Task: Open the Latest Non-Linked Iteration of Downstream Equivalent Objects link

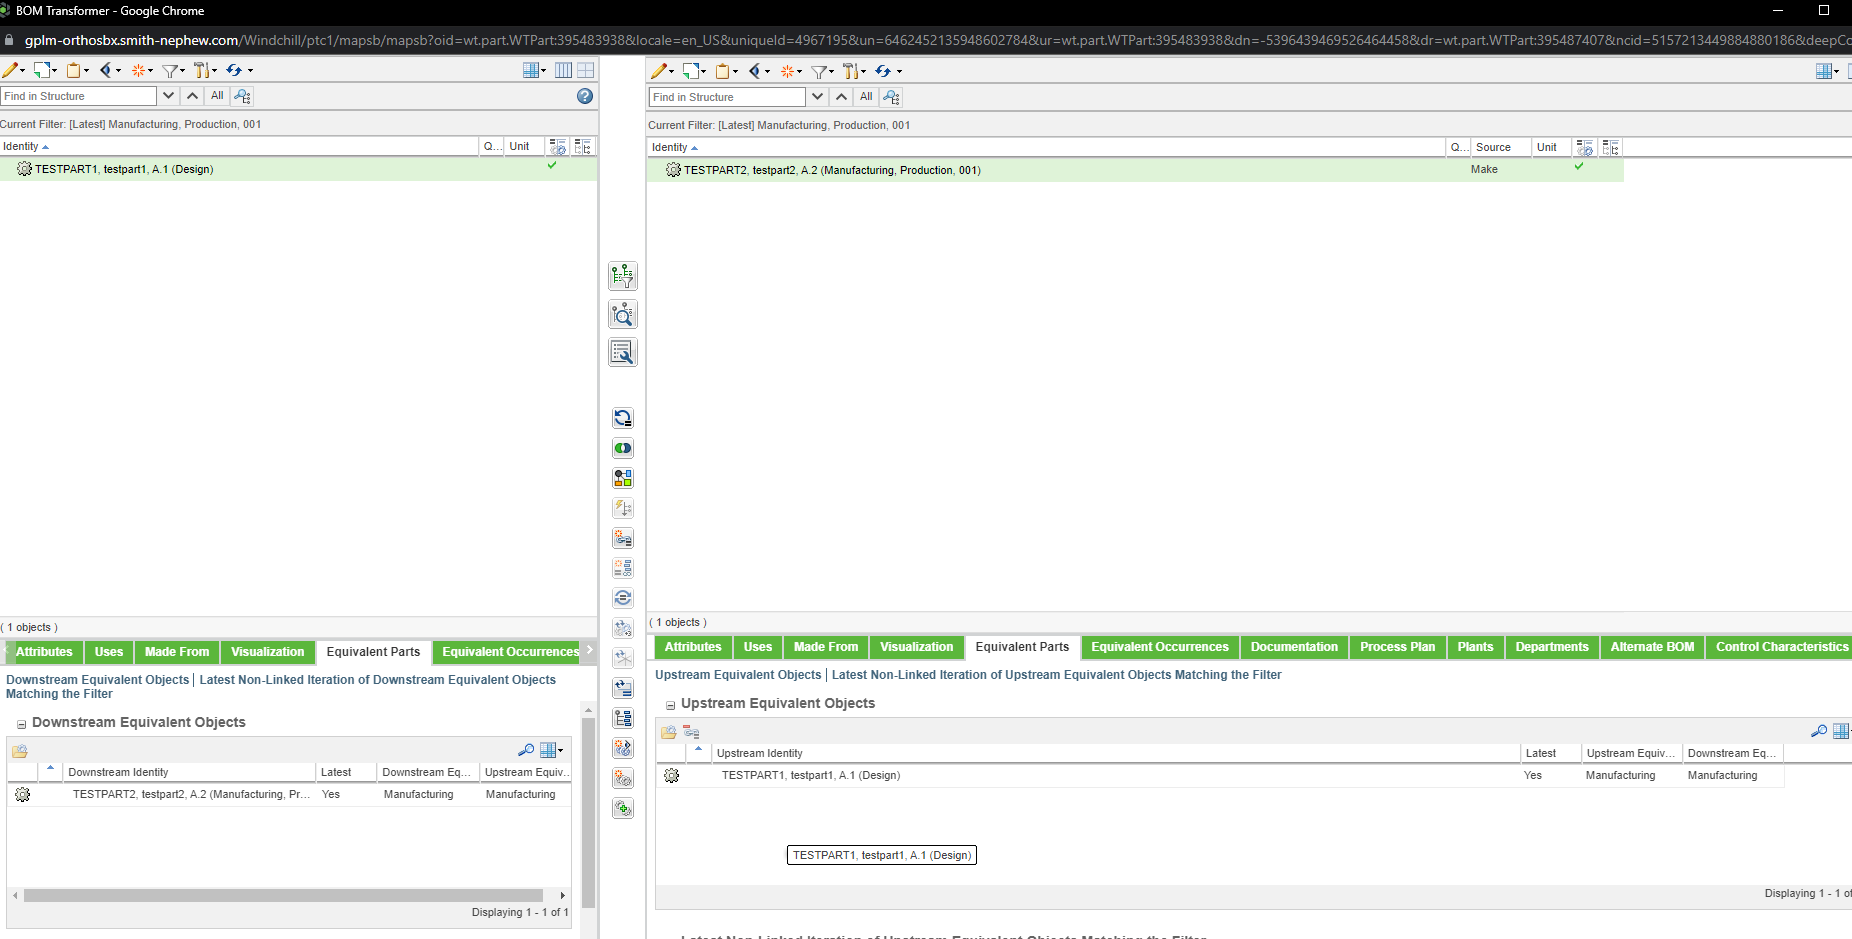Action: tap(377, 680)
